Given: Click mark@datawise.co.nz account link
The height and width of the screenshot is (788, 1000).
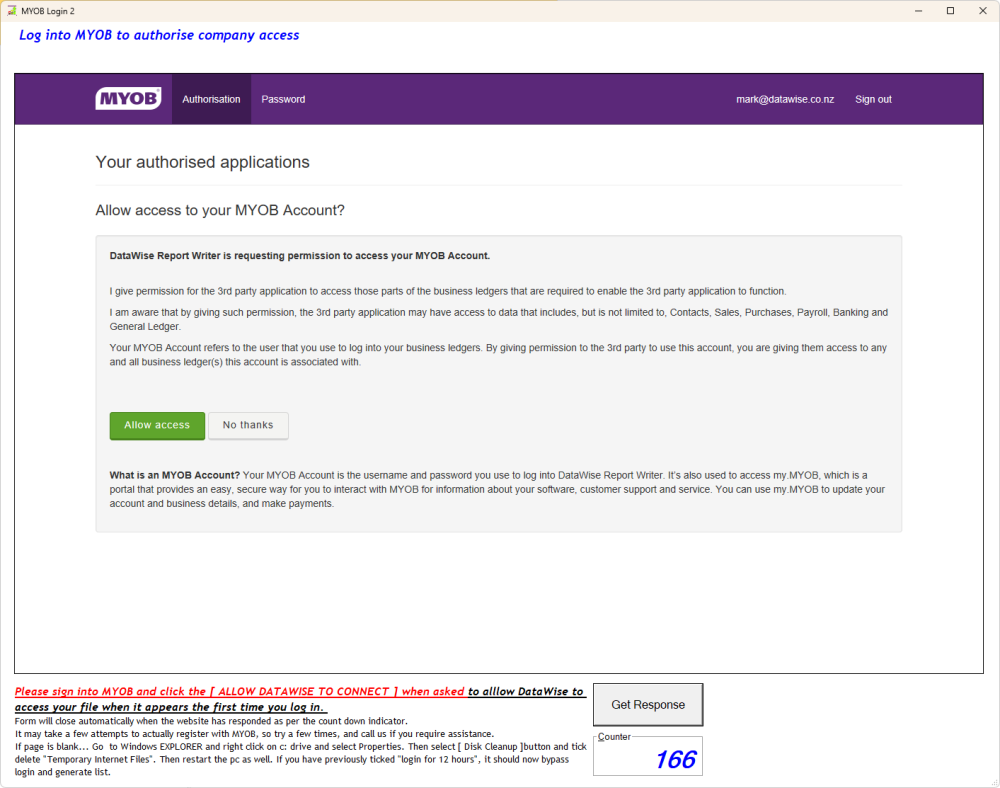Looking at the screenshot, I should (785, 99).
